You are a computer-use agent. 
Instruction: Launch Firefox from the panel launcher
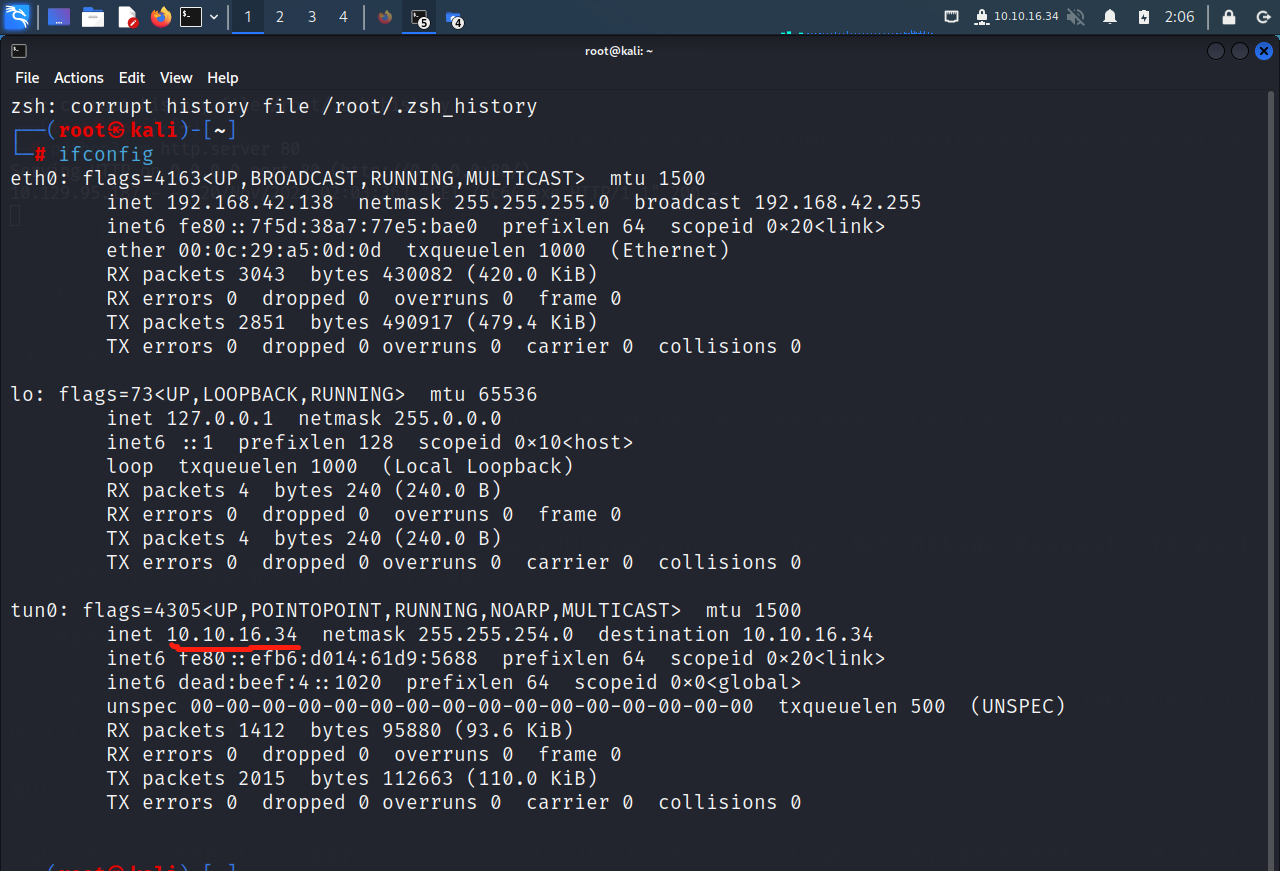coord(161,17)
